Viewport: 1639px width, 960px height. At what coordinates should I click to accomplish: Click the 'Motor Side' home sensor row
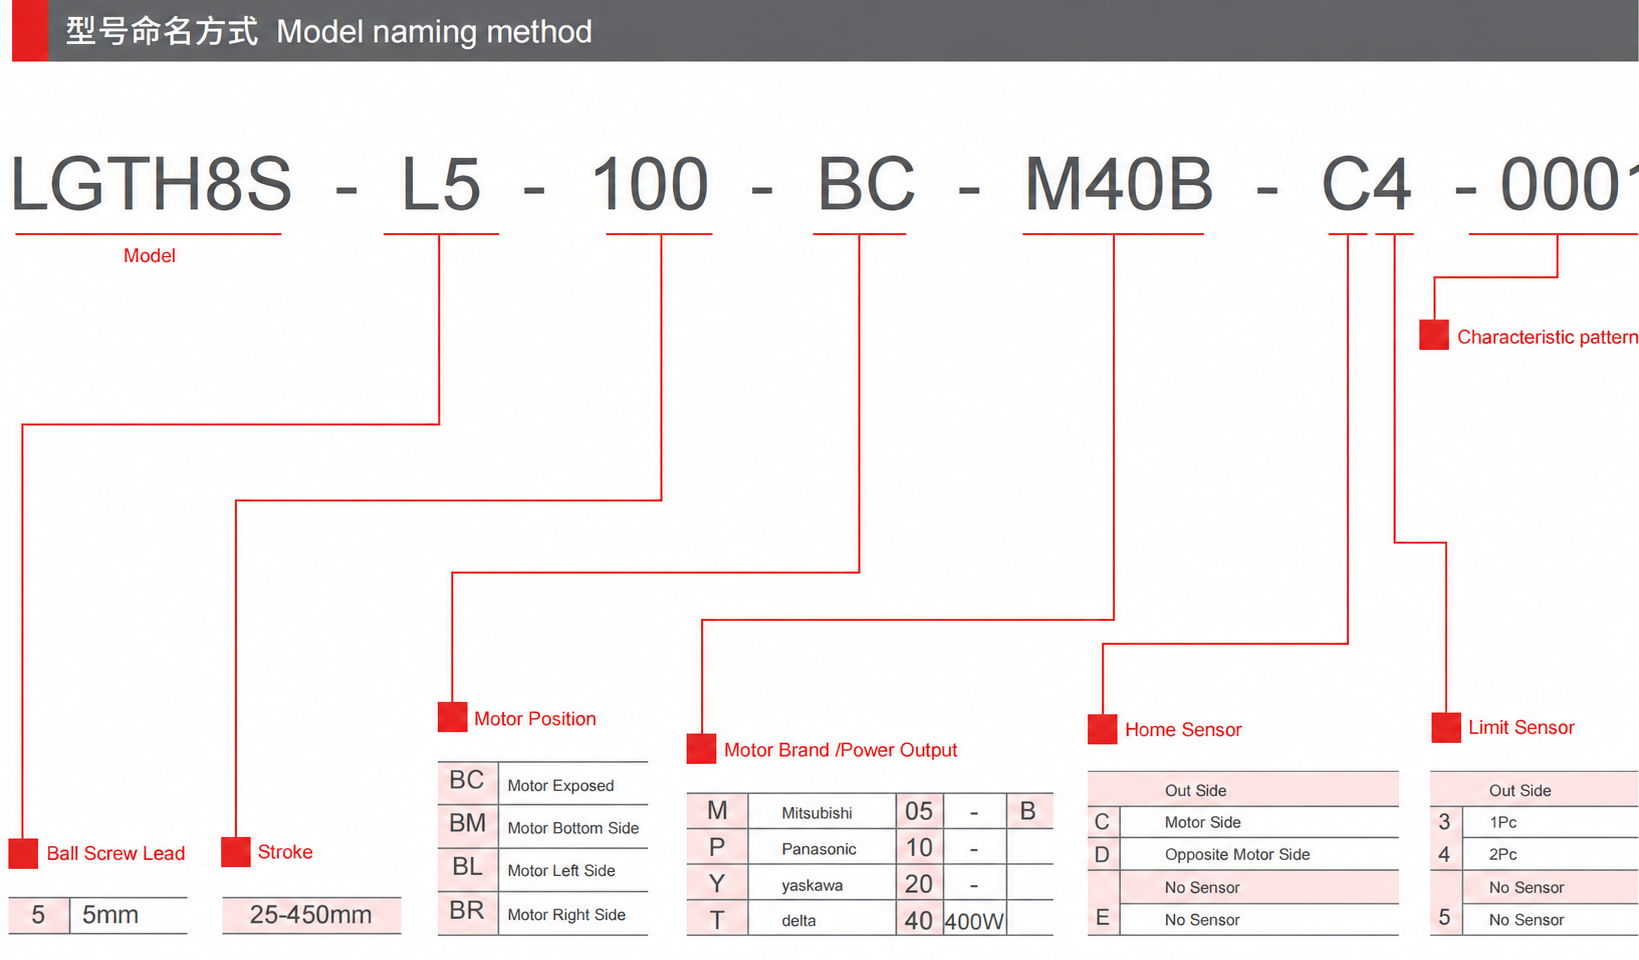(x=1243, y=822)
